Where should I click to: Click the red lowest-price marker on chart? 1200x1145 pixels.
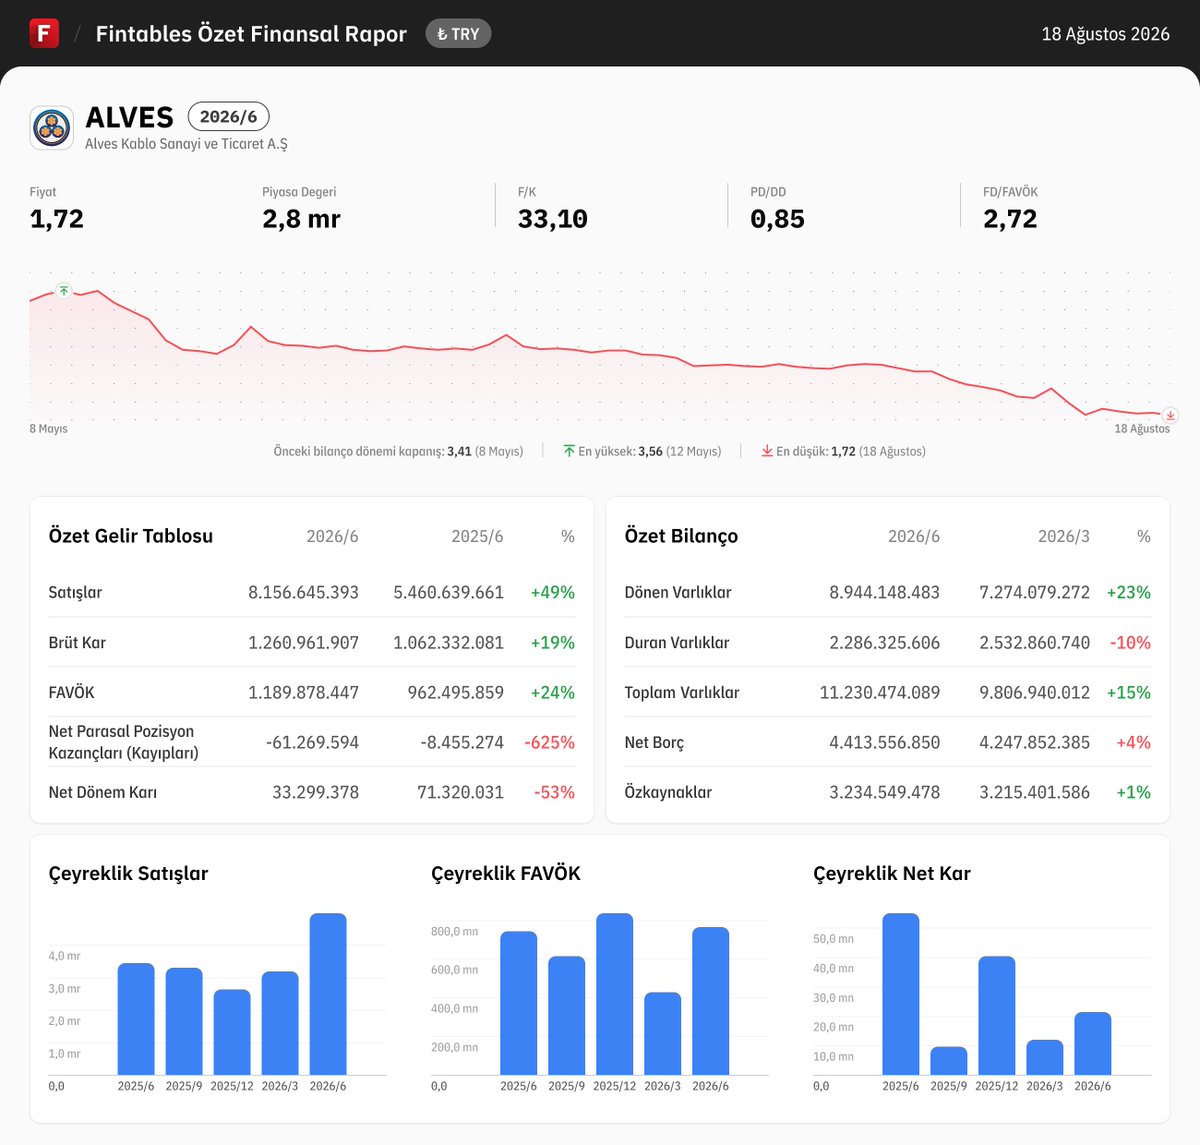[x=1170, y=415]
